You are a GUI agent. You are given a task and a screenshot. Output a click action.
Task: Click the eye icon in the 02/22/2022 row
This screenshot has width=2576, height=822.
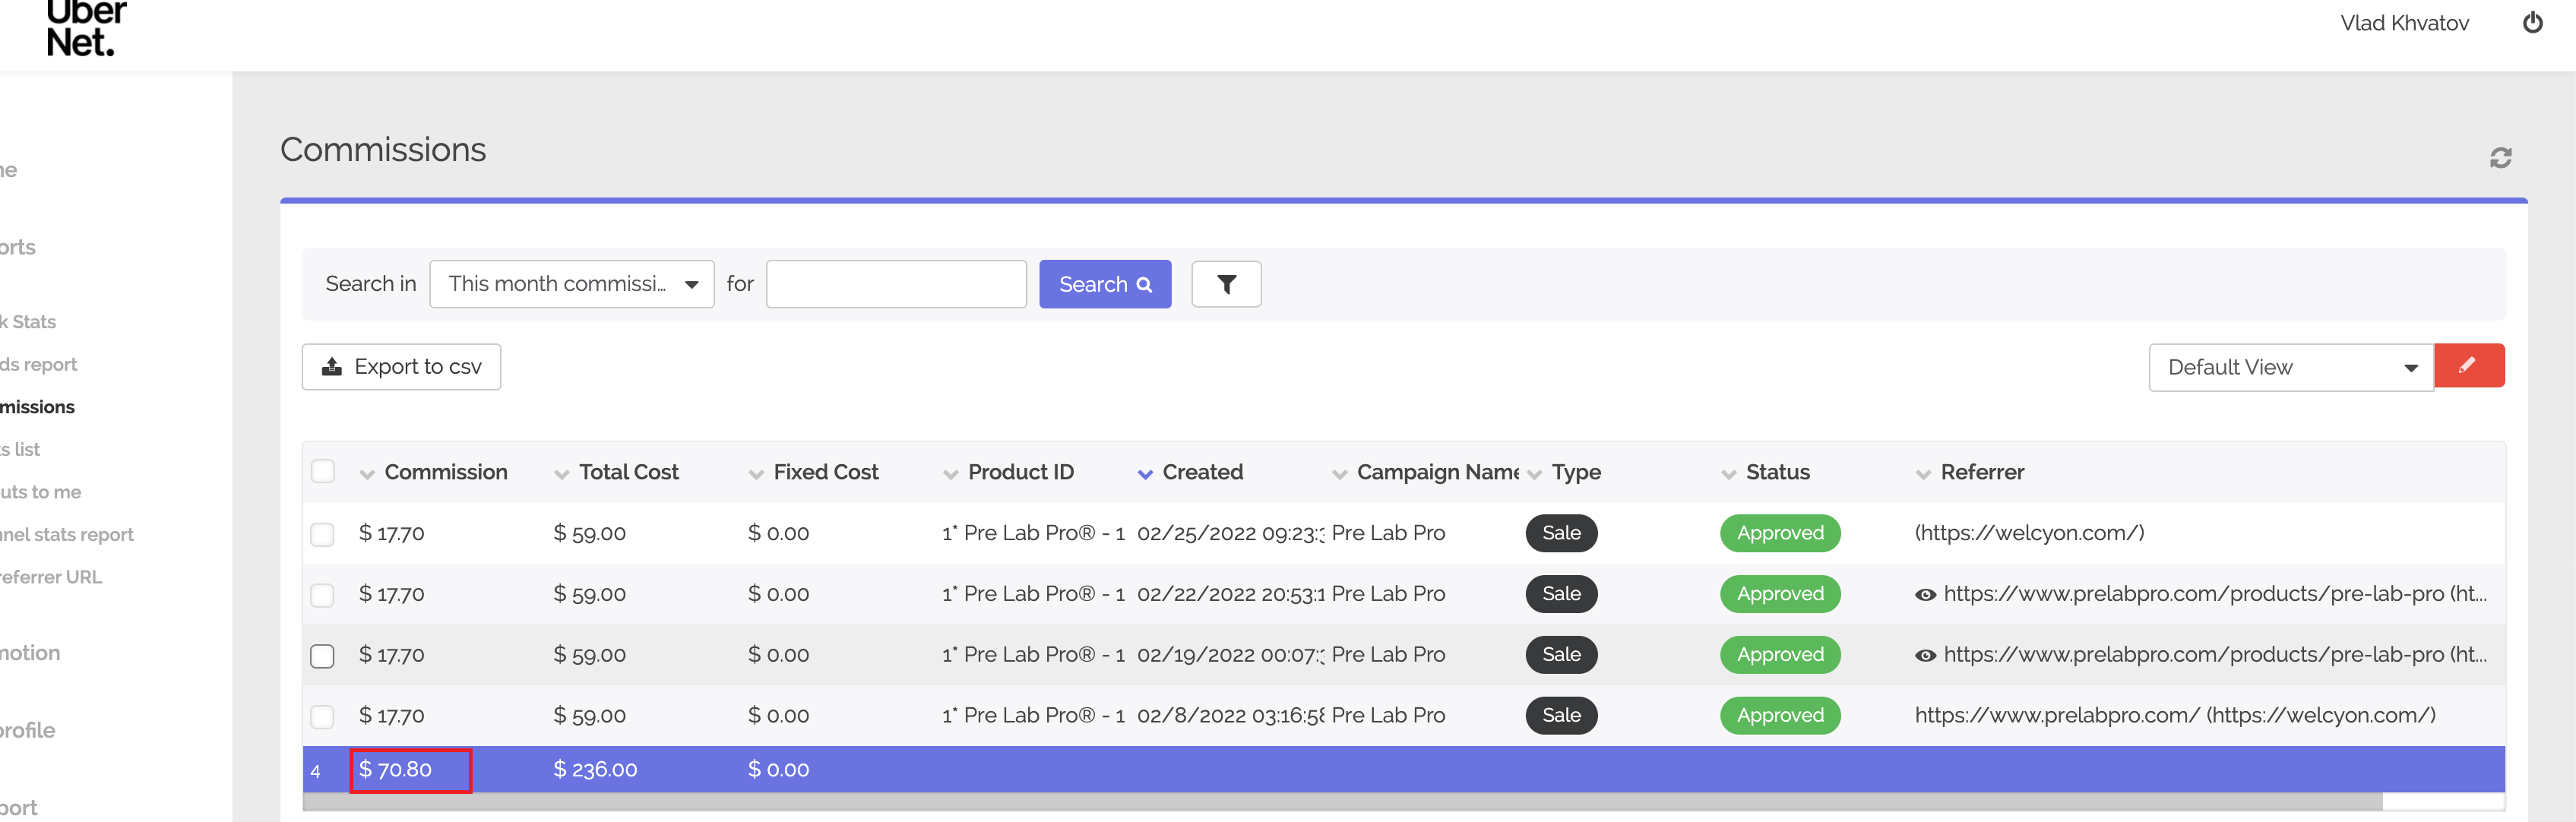pos(1925,595)
